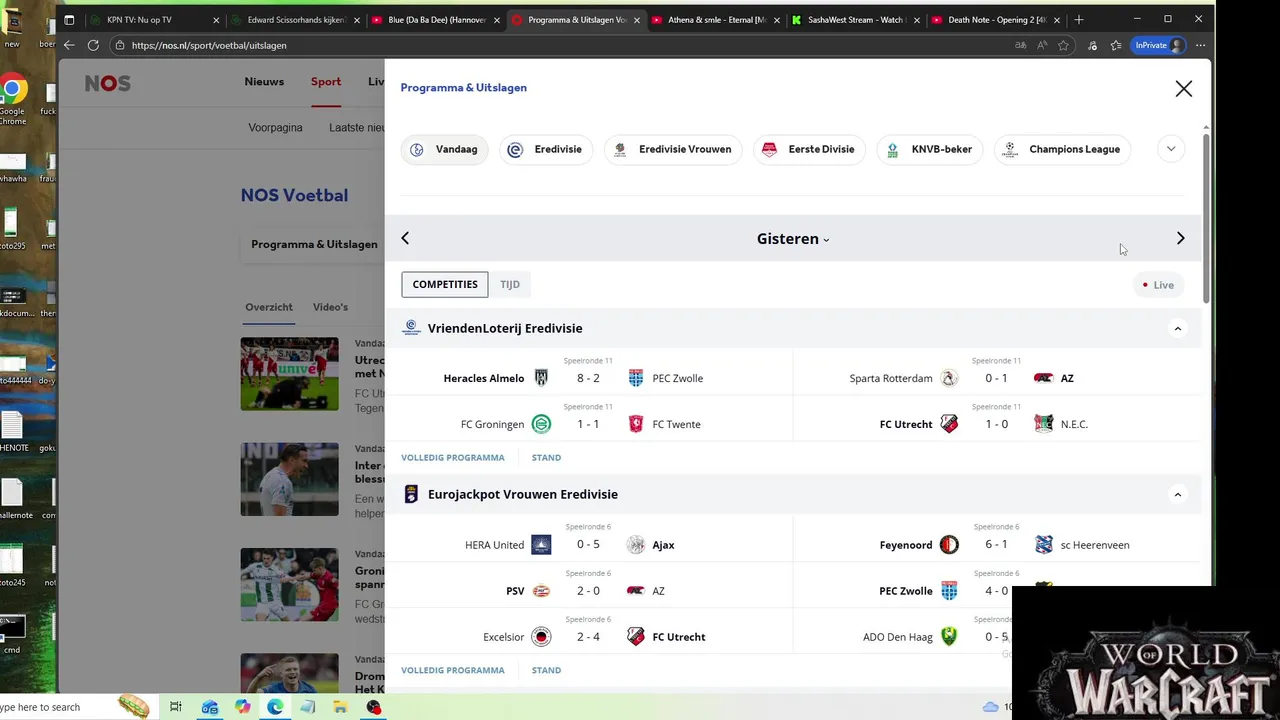Switch view to TIJD

pos(510,284)
